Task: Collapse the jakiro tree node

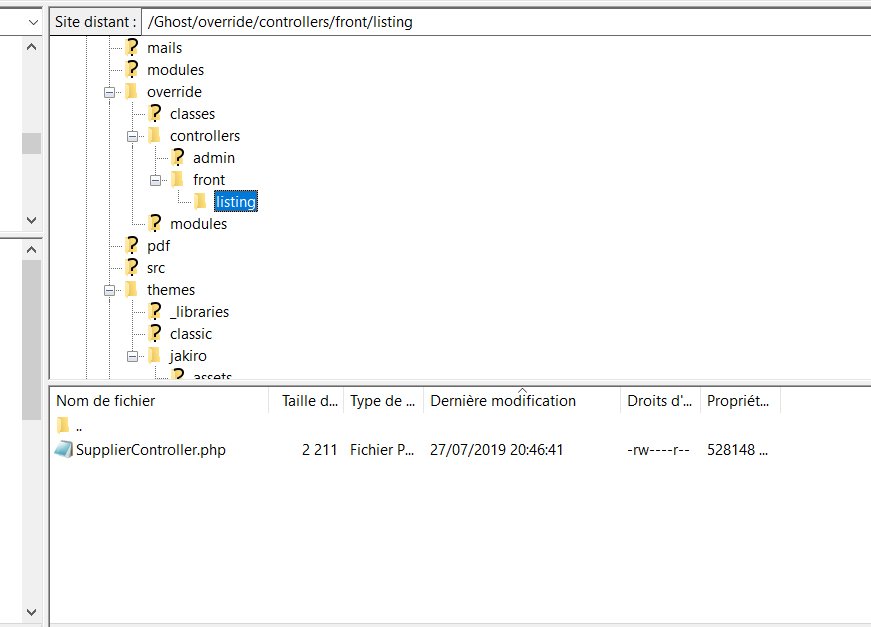Action: point(132,356)
